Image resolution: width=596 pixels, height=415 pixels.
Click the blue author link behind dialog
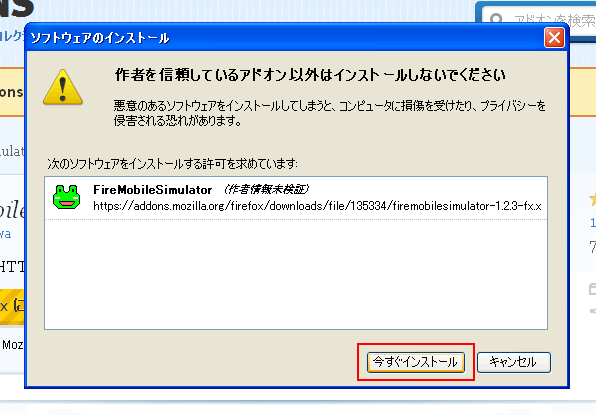pos(6,233)
